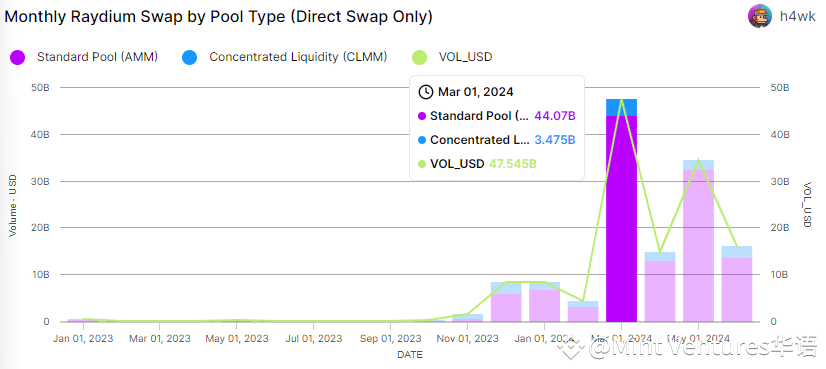Select the Concentrated Liquidity (CLMM) legend label

coord(298,57)
